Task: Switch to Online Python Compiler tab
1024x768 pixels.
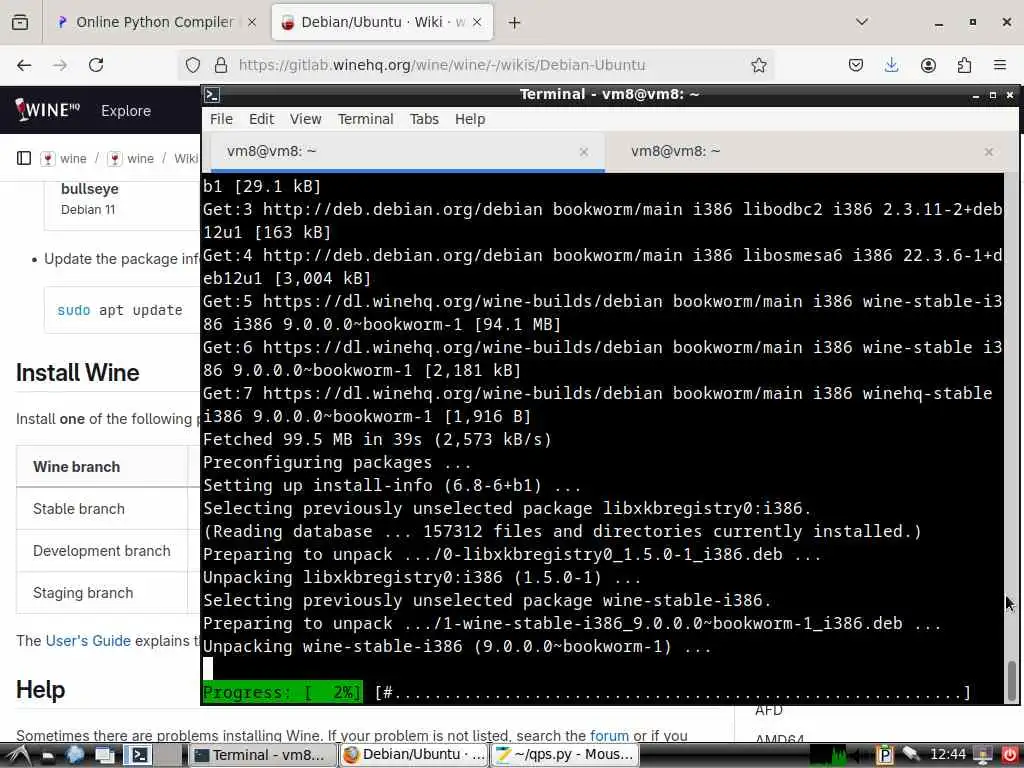Action: click(x=155, y=22)
